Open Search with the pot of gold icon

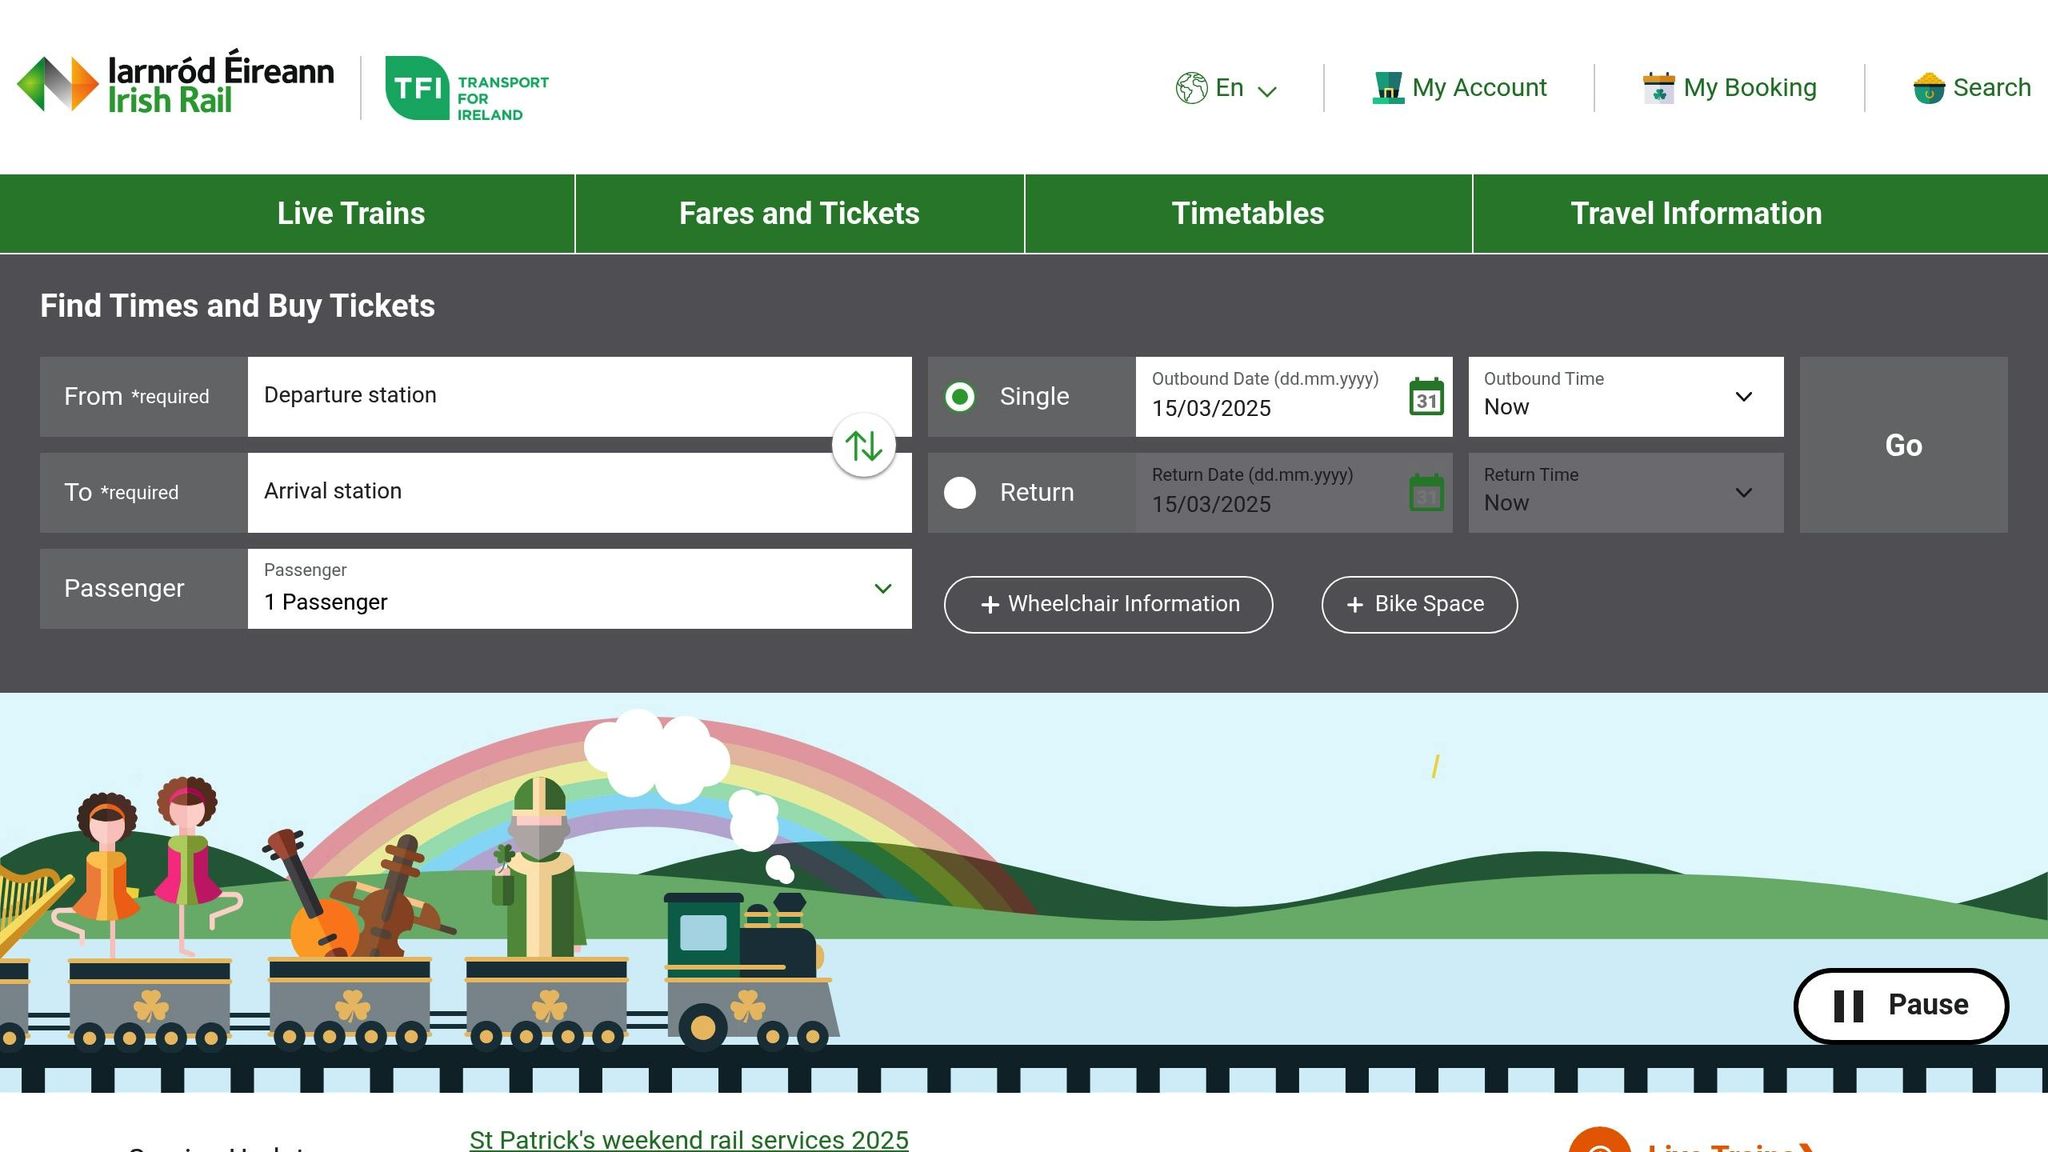pos(1929,88)
